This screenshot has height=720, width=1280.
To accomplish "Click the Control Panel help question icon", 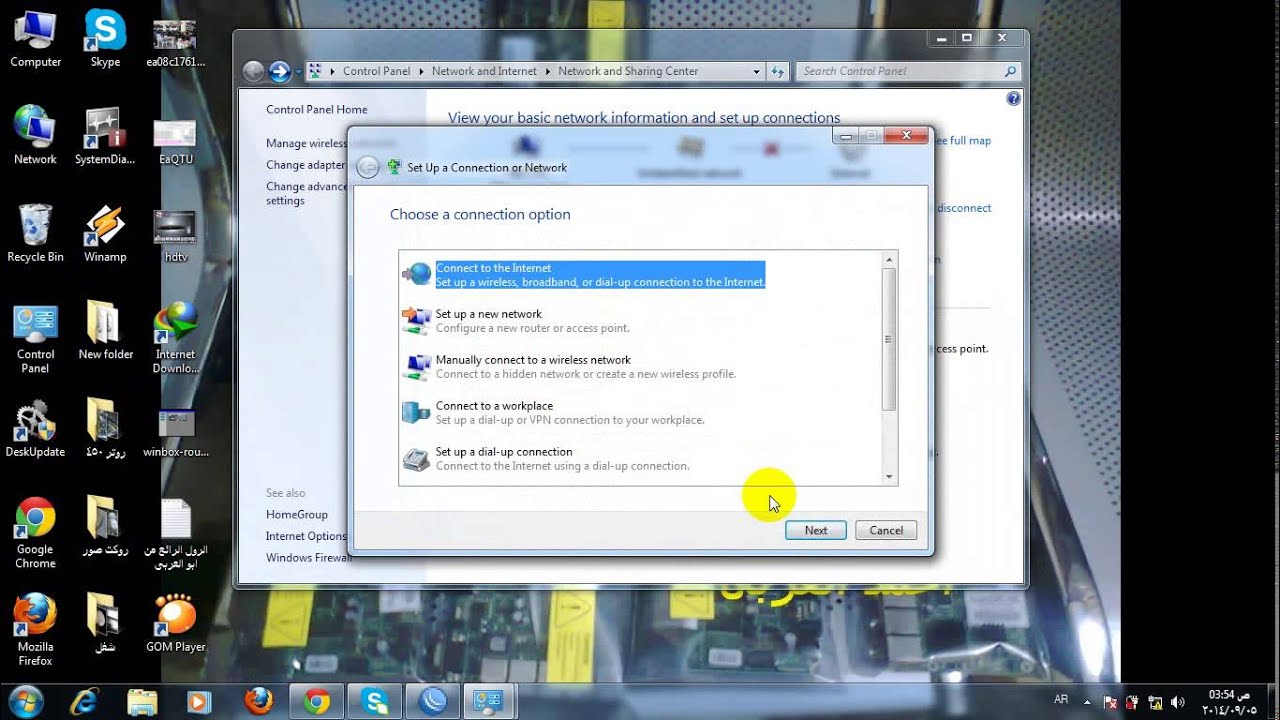I will (x=1013, y=99).
